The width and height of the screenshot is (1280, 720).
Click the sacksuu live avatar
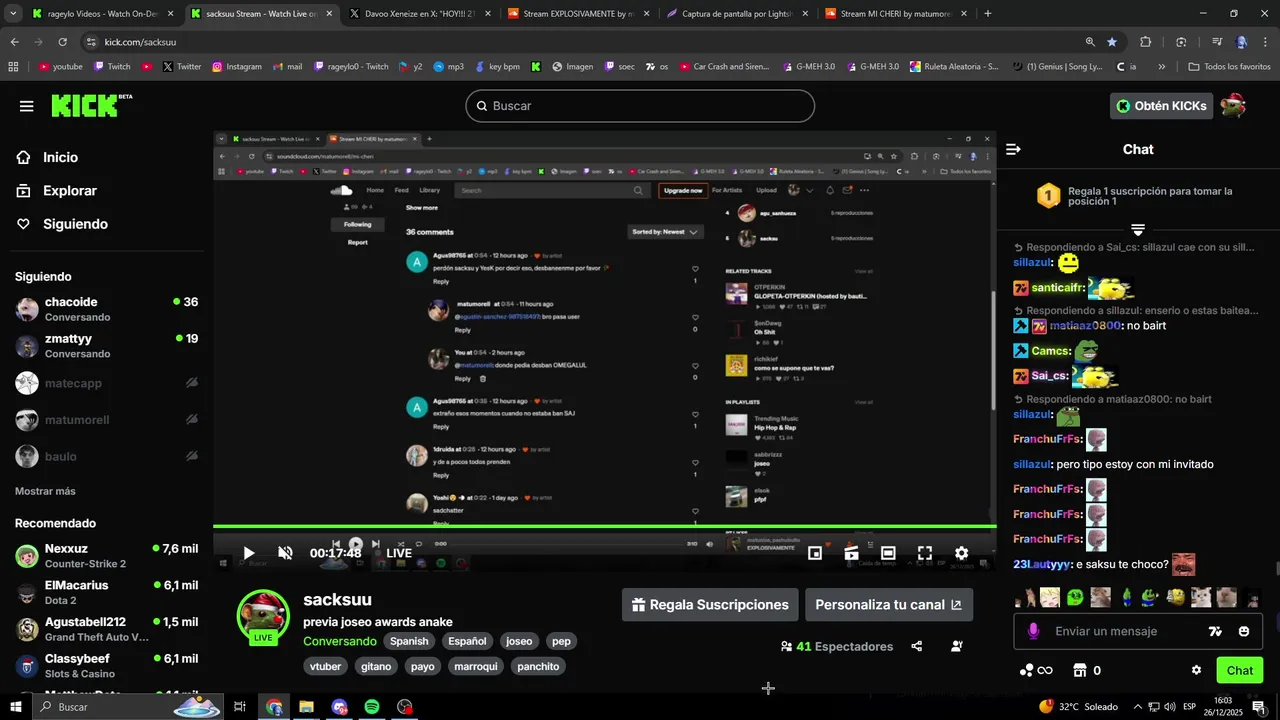point(263,615)
